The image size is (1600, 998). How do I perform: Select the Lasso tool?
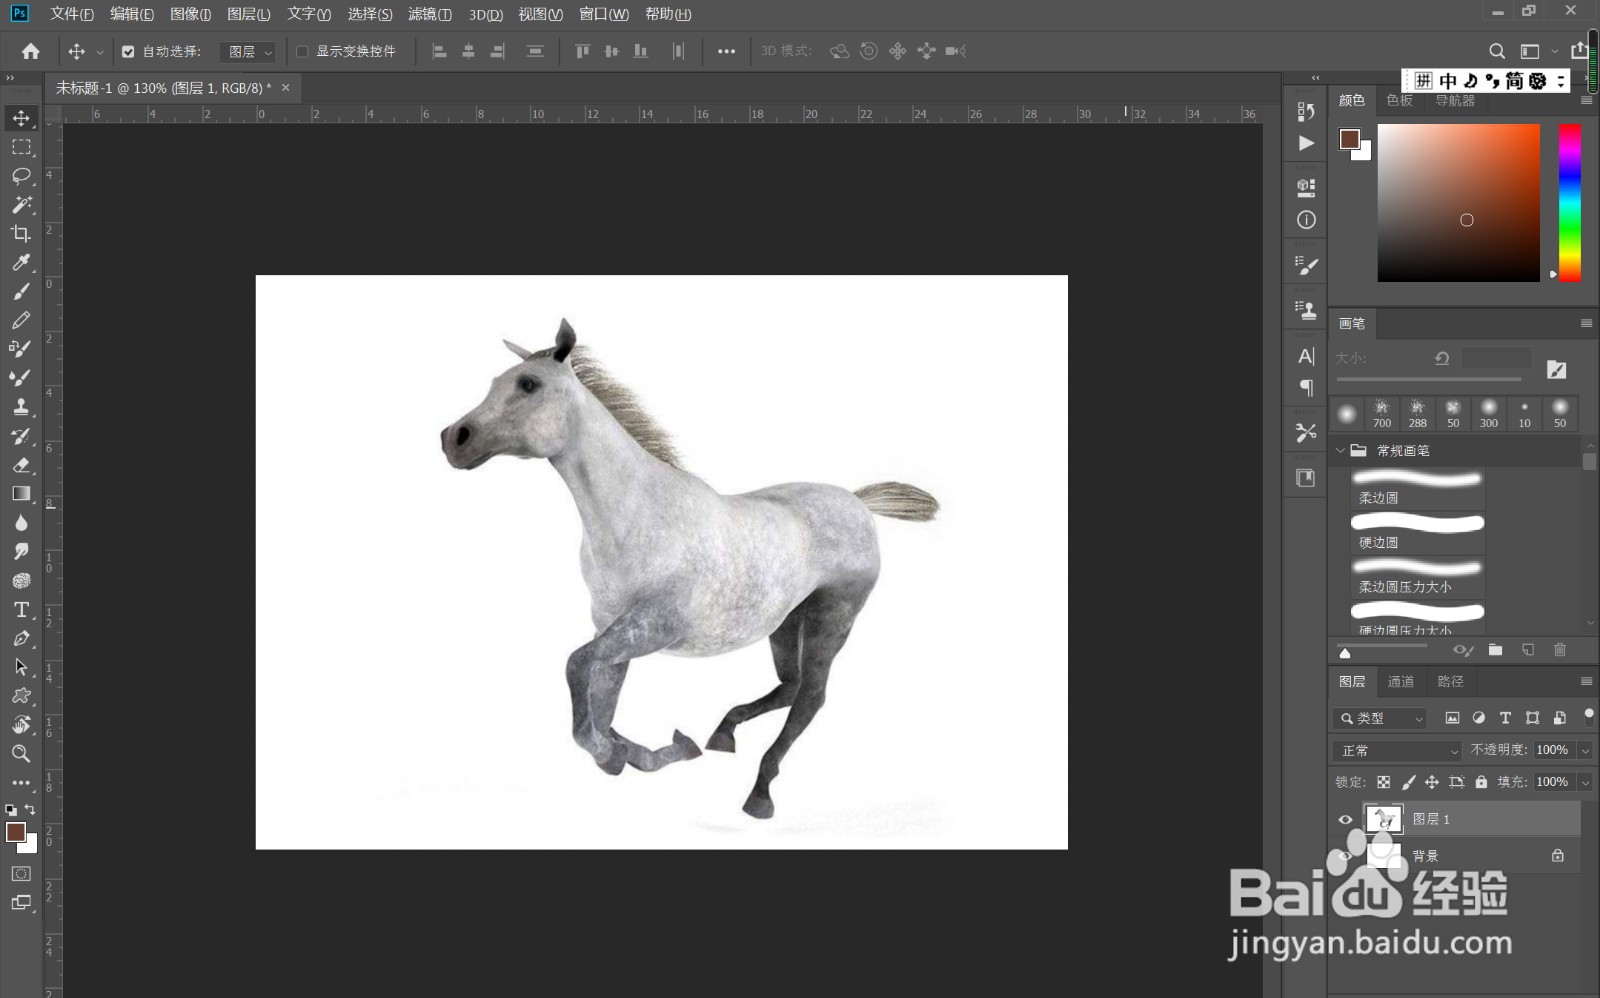pyautogui.click(x=21, y=176)
